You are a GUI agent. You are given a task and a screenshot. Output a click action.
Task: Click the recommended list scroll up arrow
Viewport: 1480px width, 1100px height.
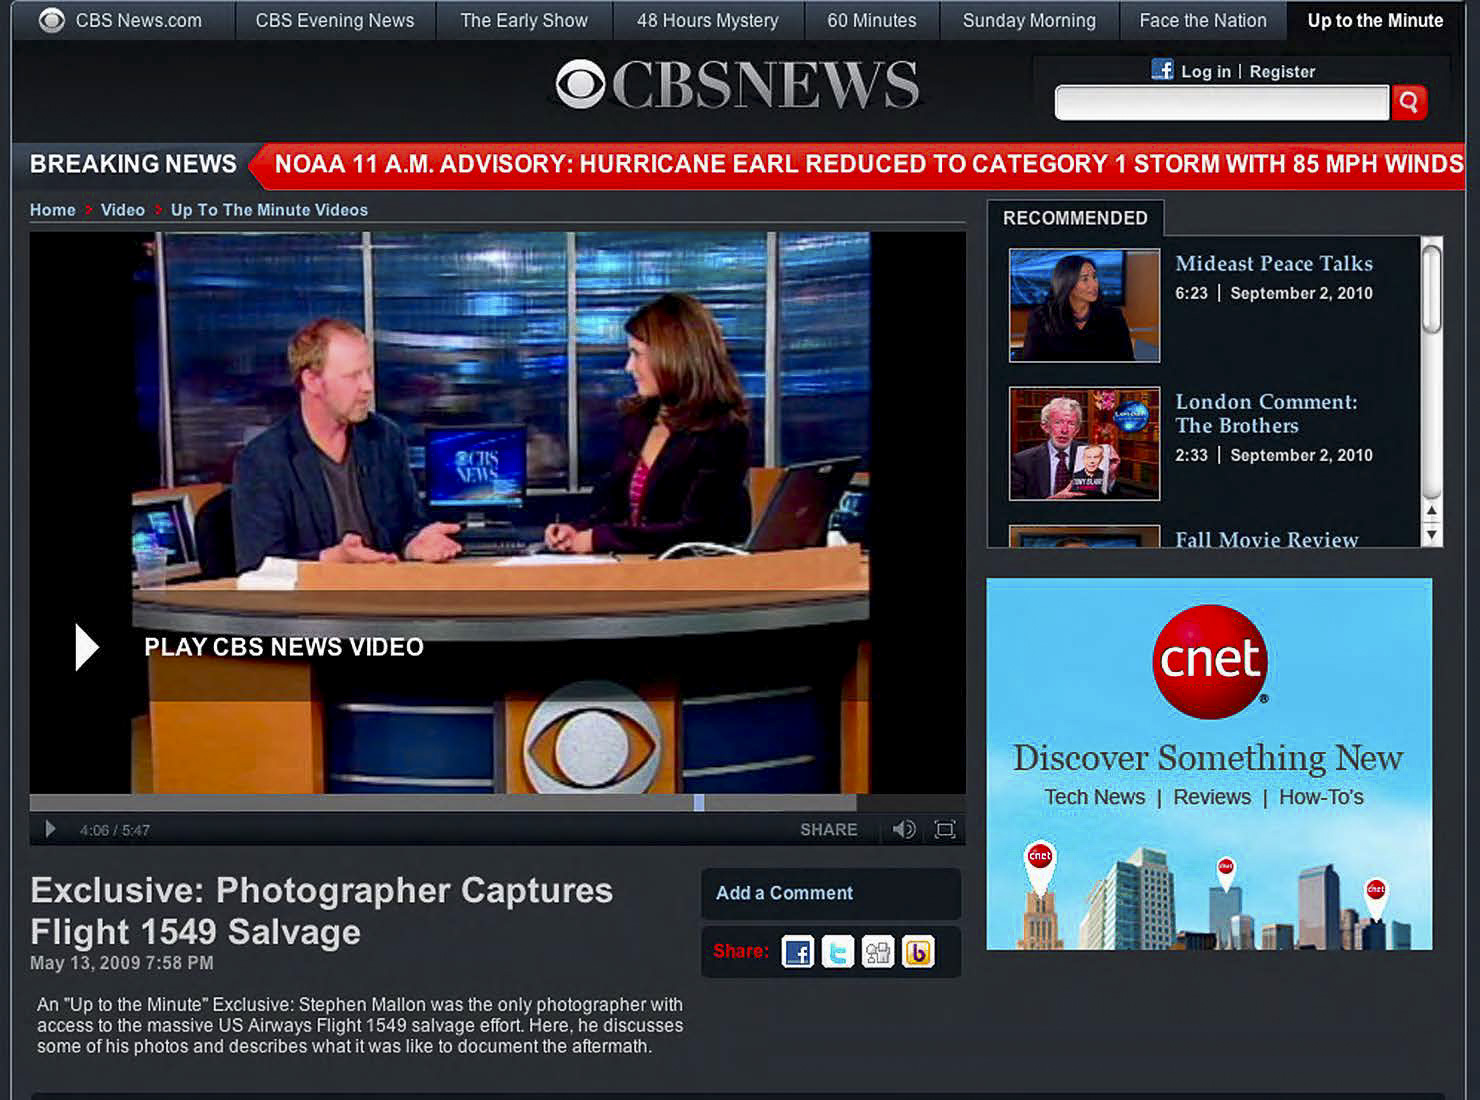coord(1432,511)
